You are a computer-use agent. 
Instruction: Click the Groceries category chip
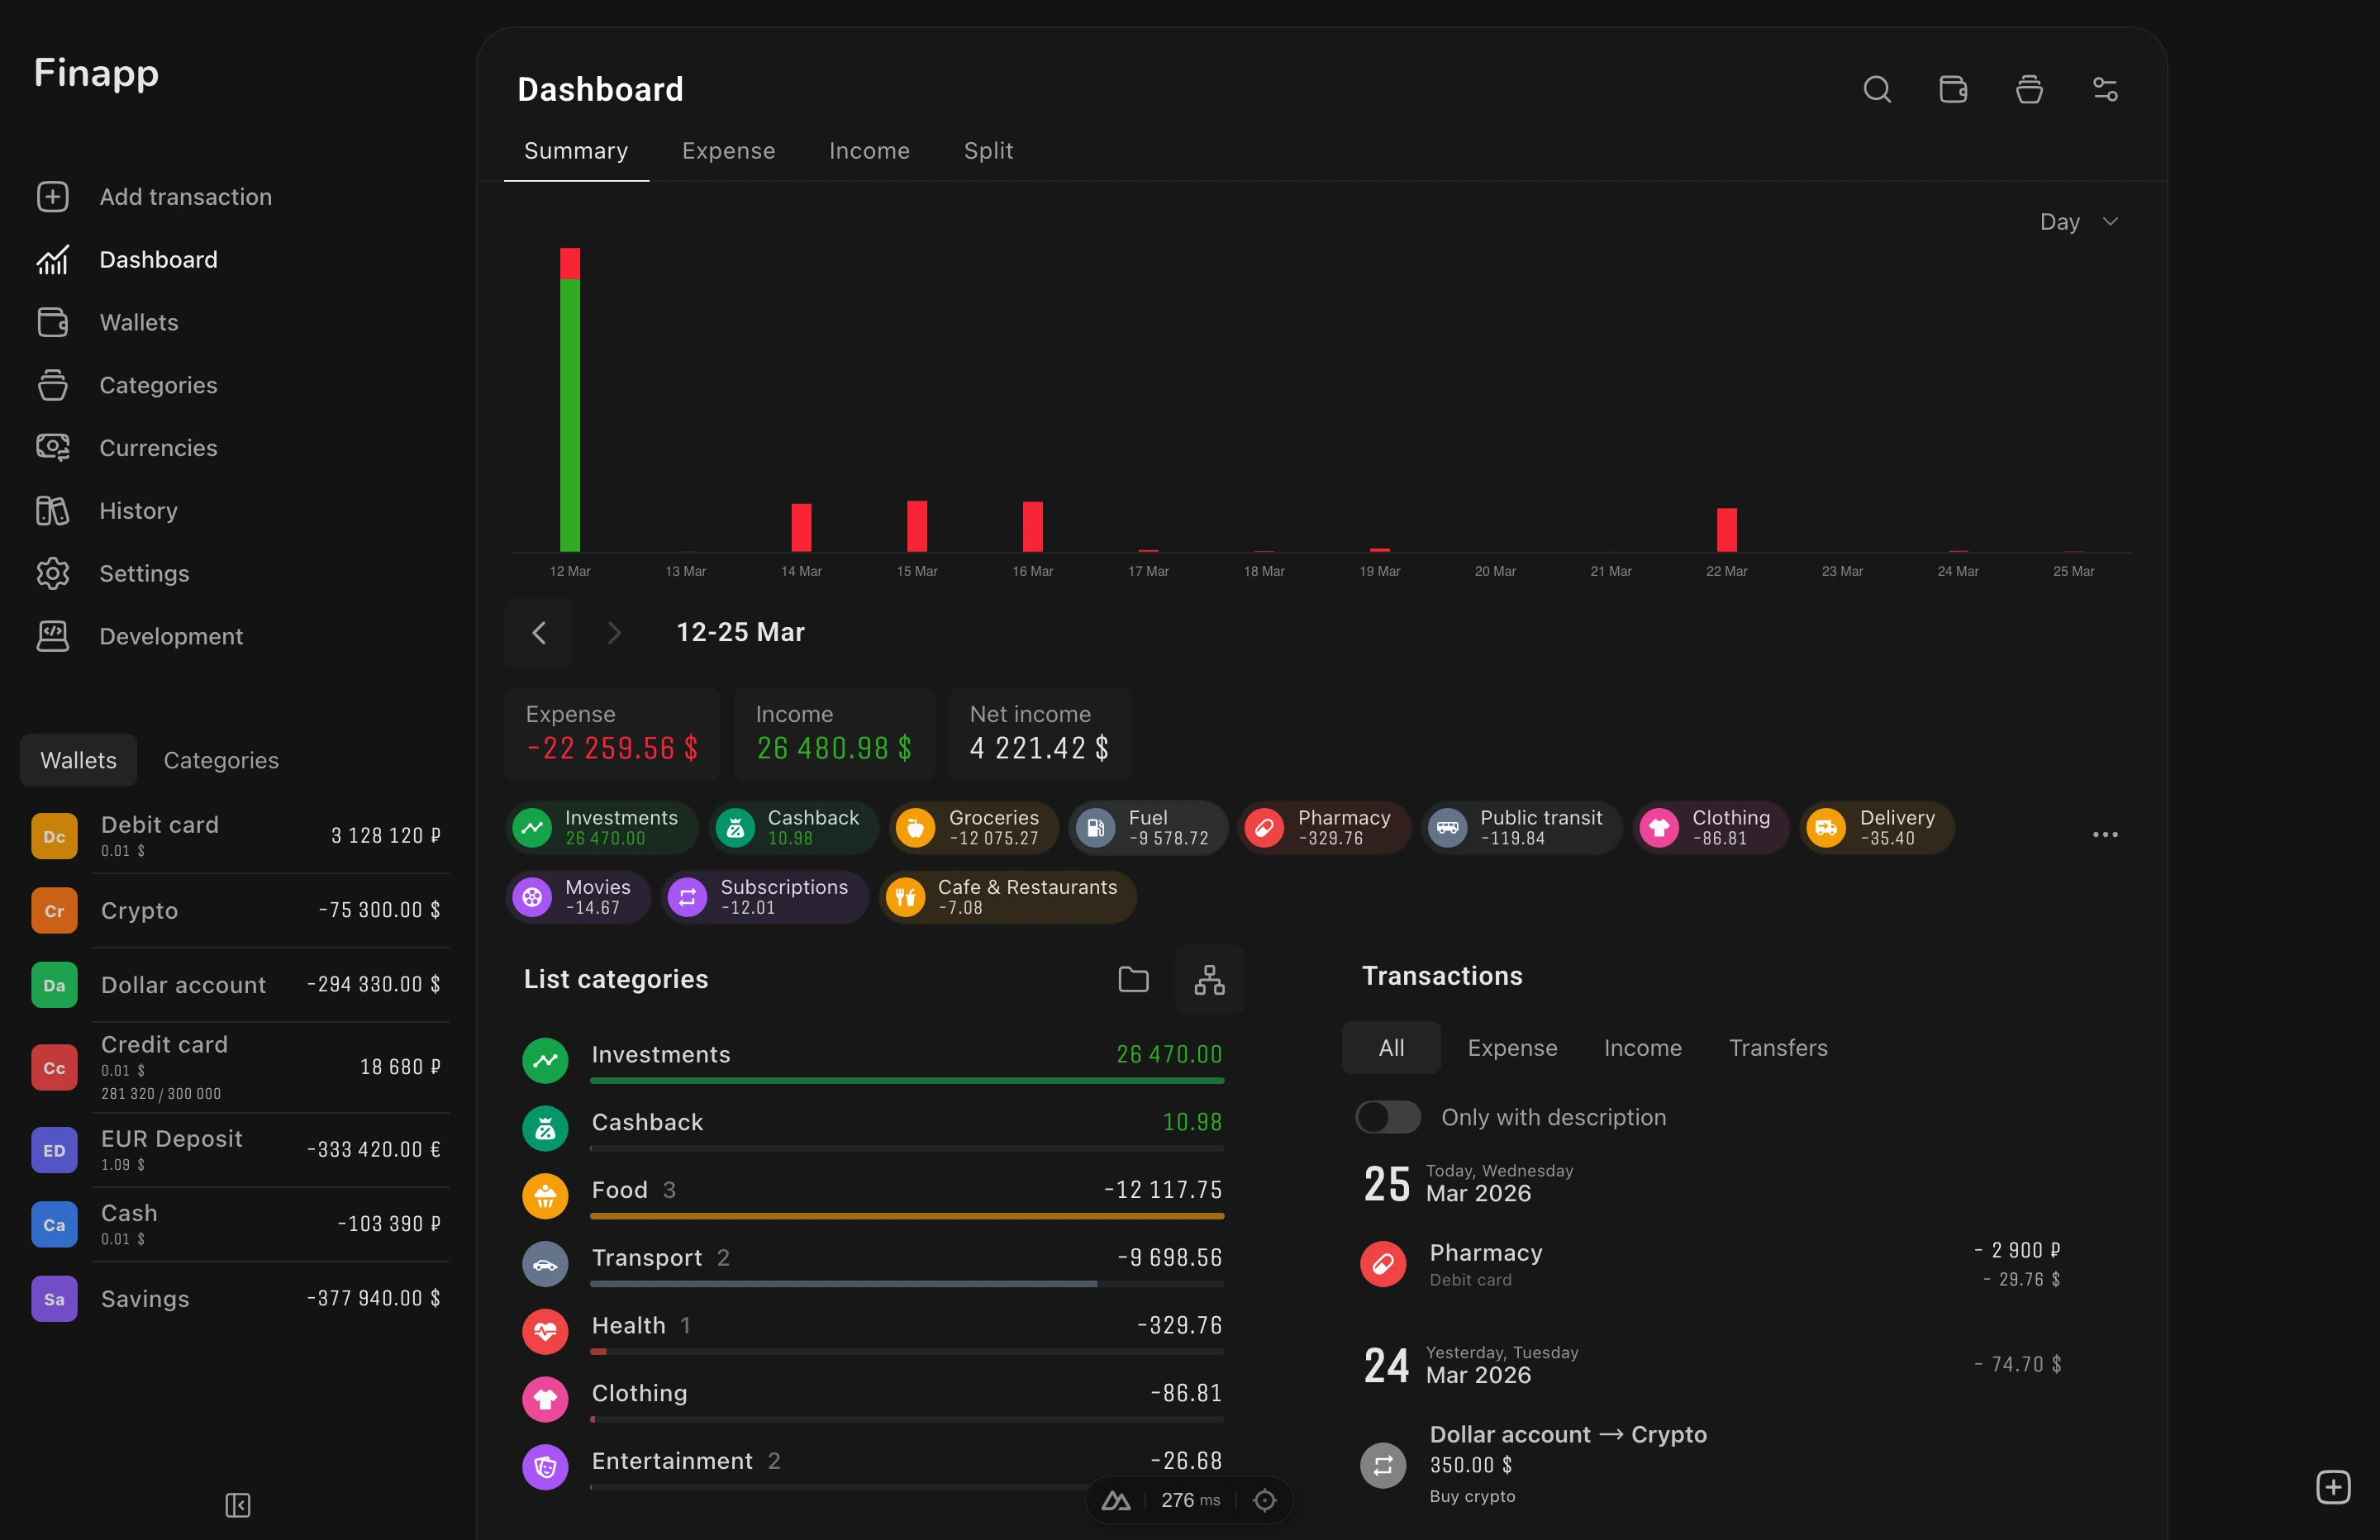[x=974, y=828]
